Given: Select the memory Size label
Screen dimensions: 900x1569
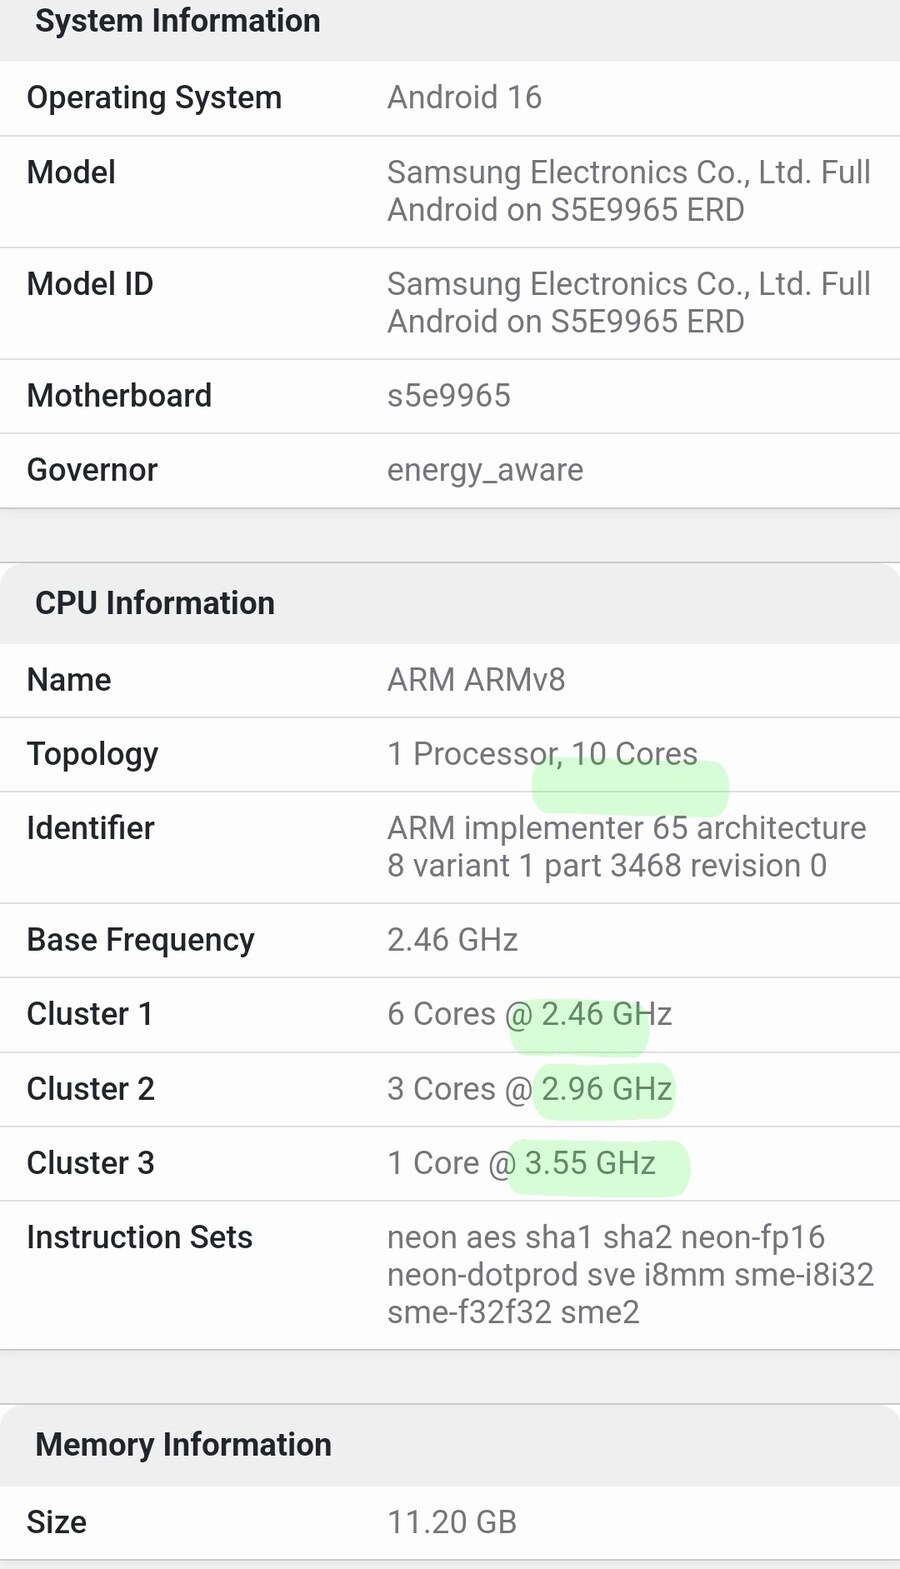Looking at the screenshot, I should click(56, 1522).
